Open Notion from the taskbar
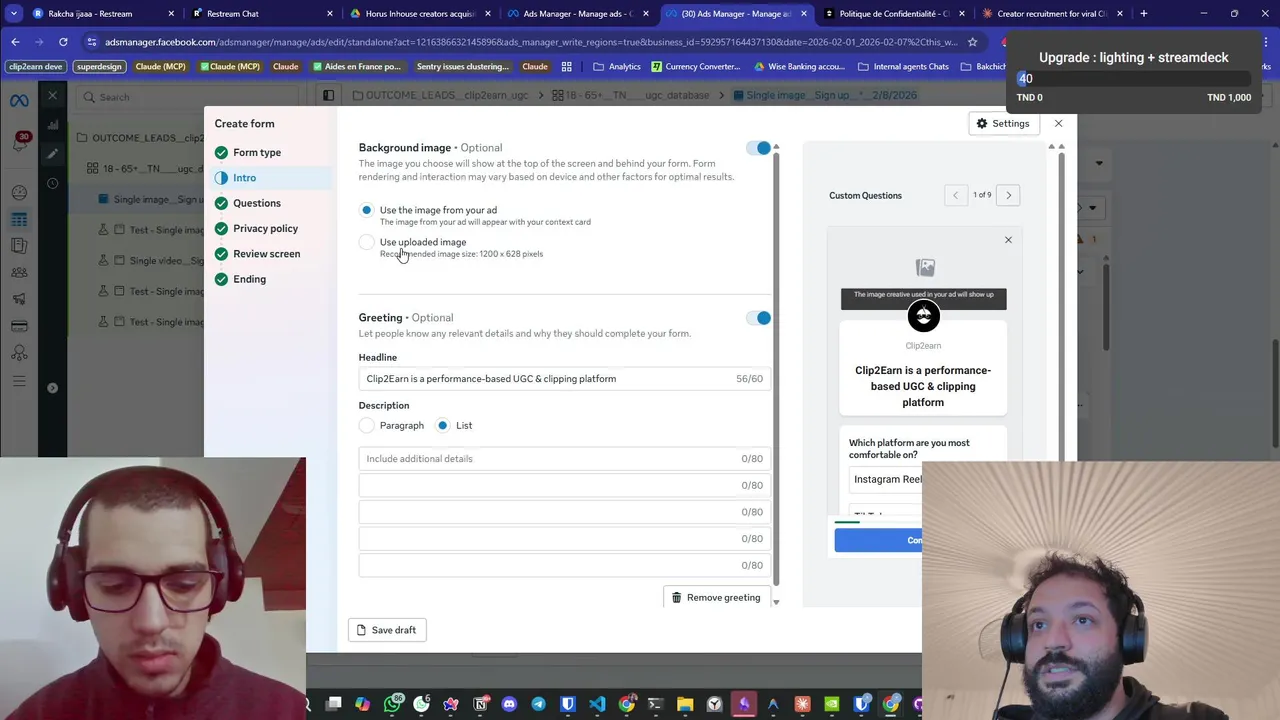This screenshot has width=1280, height=720. coord(480,704)
